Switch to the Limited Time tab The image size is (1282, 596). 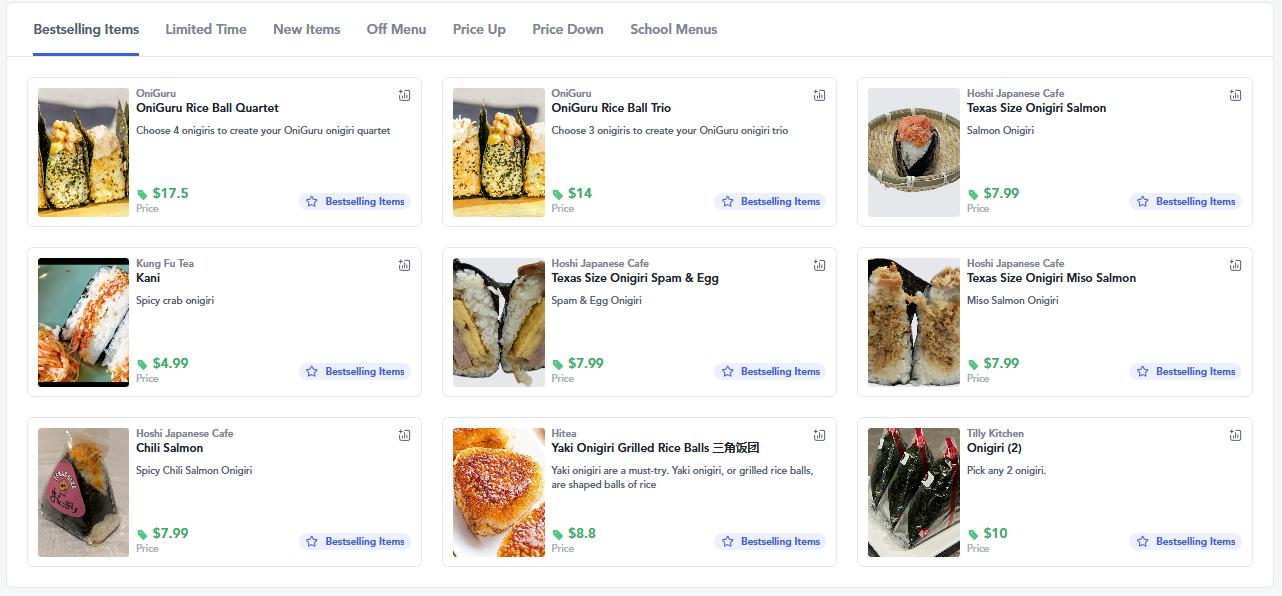[x=205, y=29]
